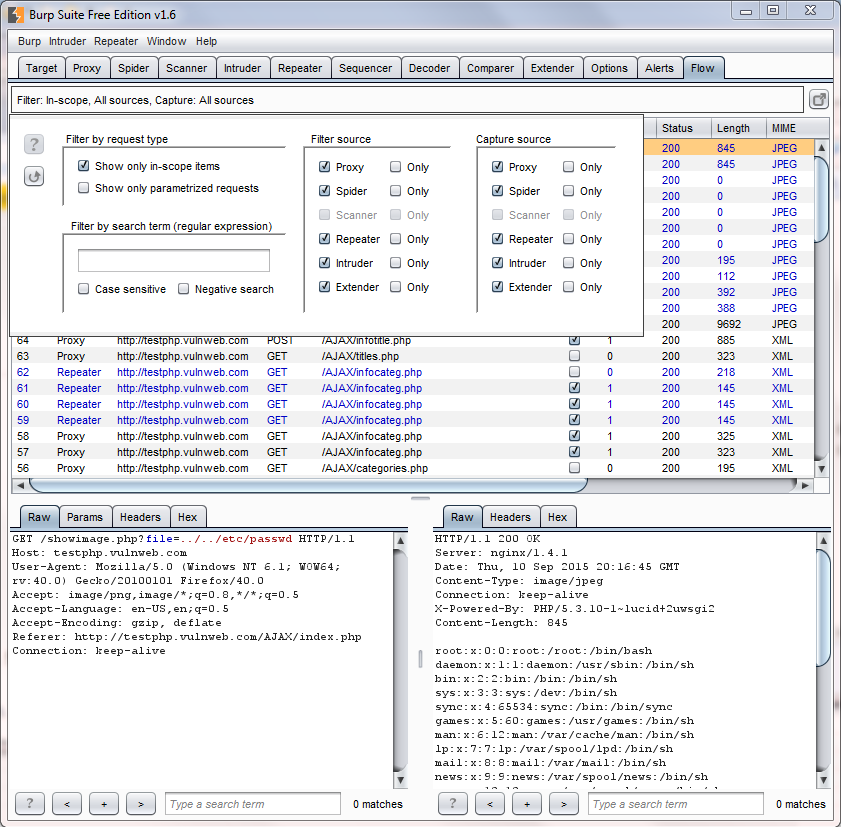The height and width of the screenshot is (827, 841).
Task: Click the response pane vertical scrollbar thumb
Action: click(823, 608)
